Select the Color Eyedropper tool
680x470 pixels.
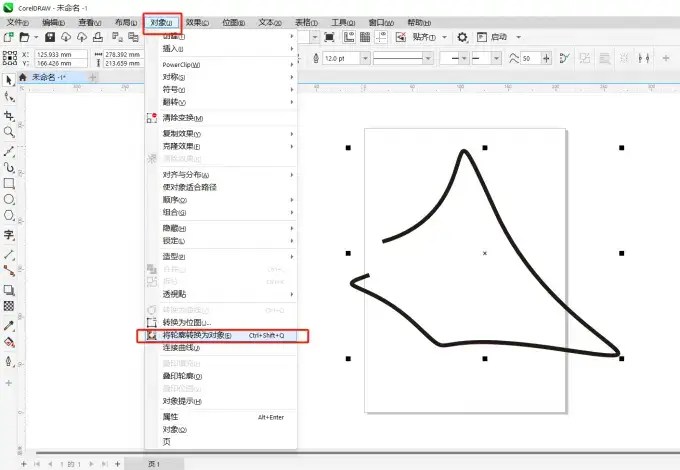point(9,326)
